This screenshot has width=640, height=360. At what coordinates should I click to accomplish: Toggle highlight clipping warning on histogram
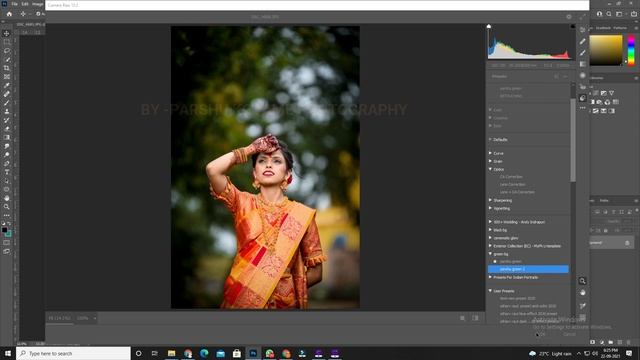coord(572,27)
